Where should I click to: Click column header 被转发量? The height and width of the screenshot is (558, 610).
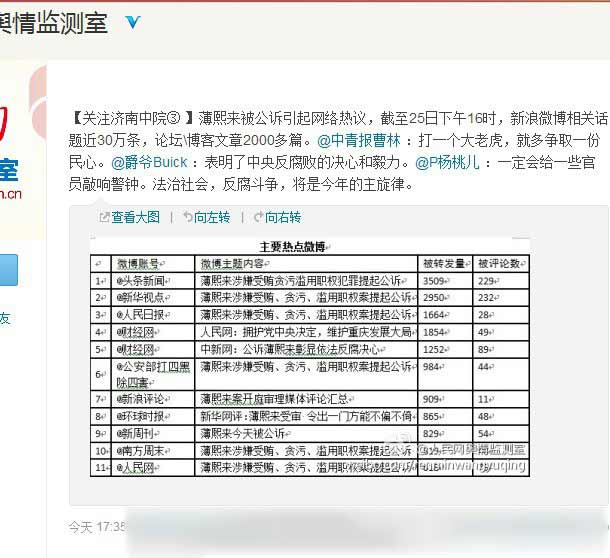pyautogui.click(x=444, y=264)
